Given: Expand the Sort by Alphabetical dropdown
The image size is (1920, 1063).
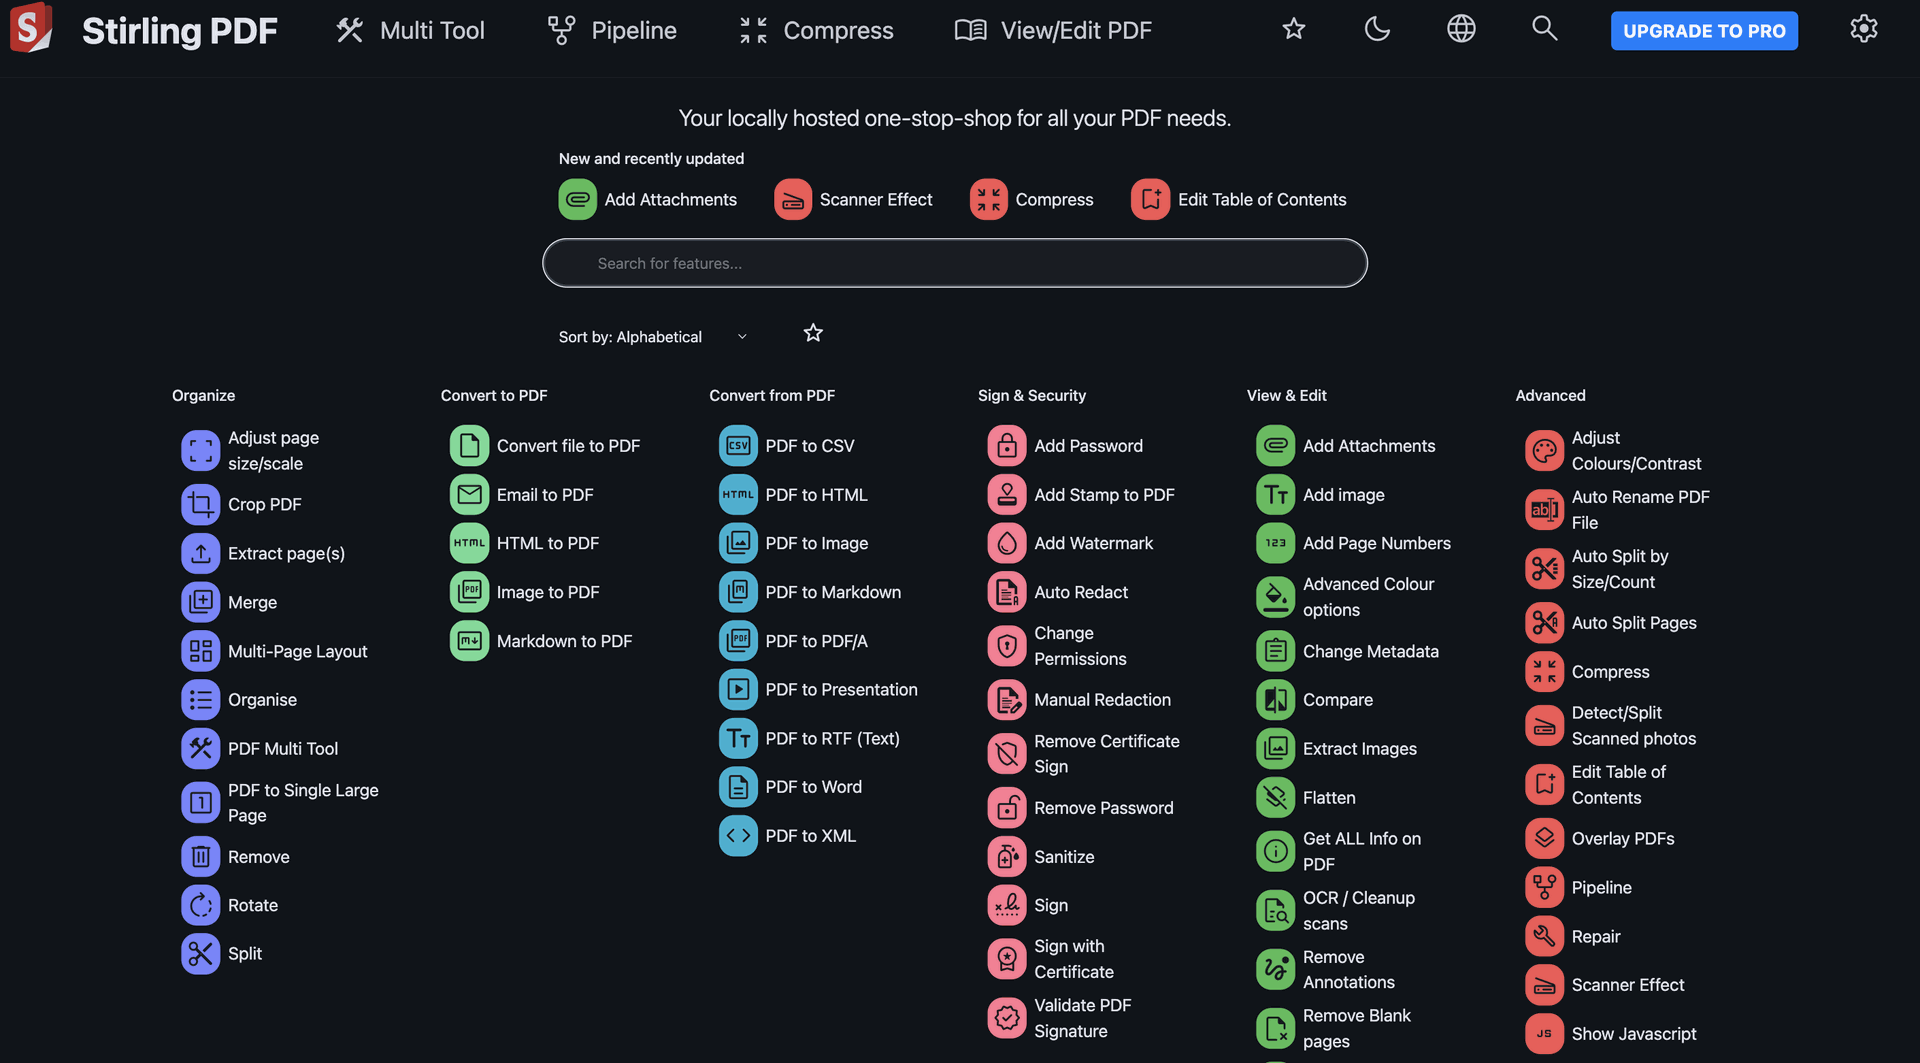Looking at the screenshot, I should click(652, 337).
